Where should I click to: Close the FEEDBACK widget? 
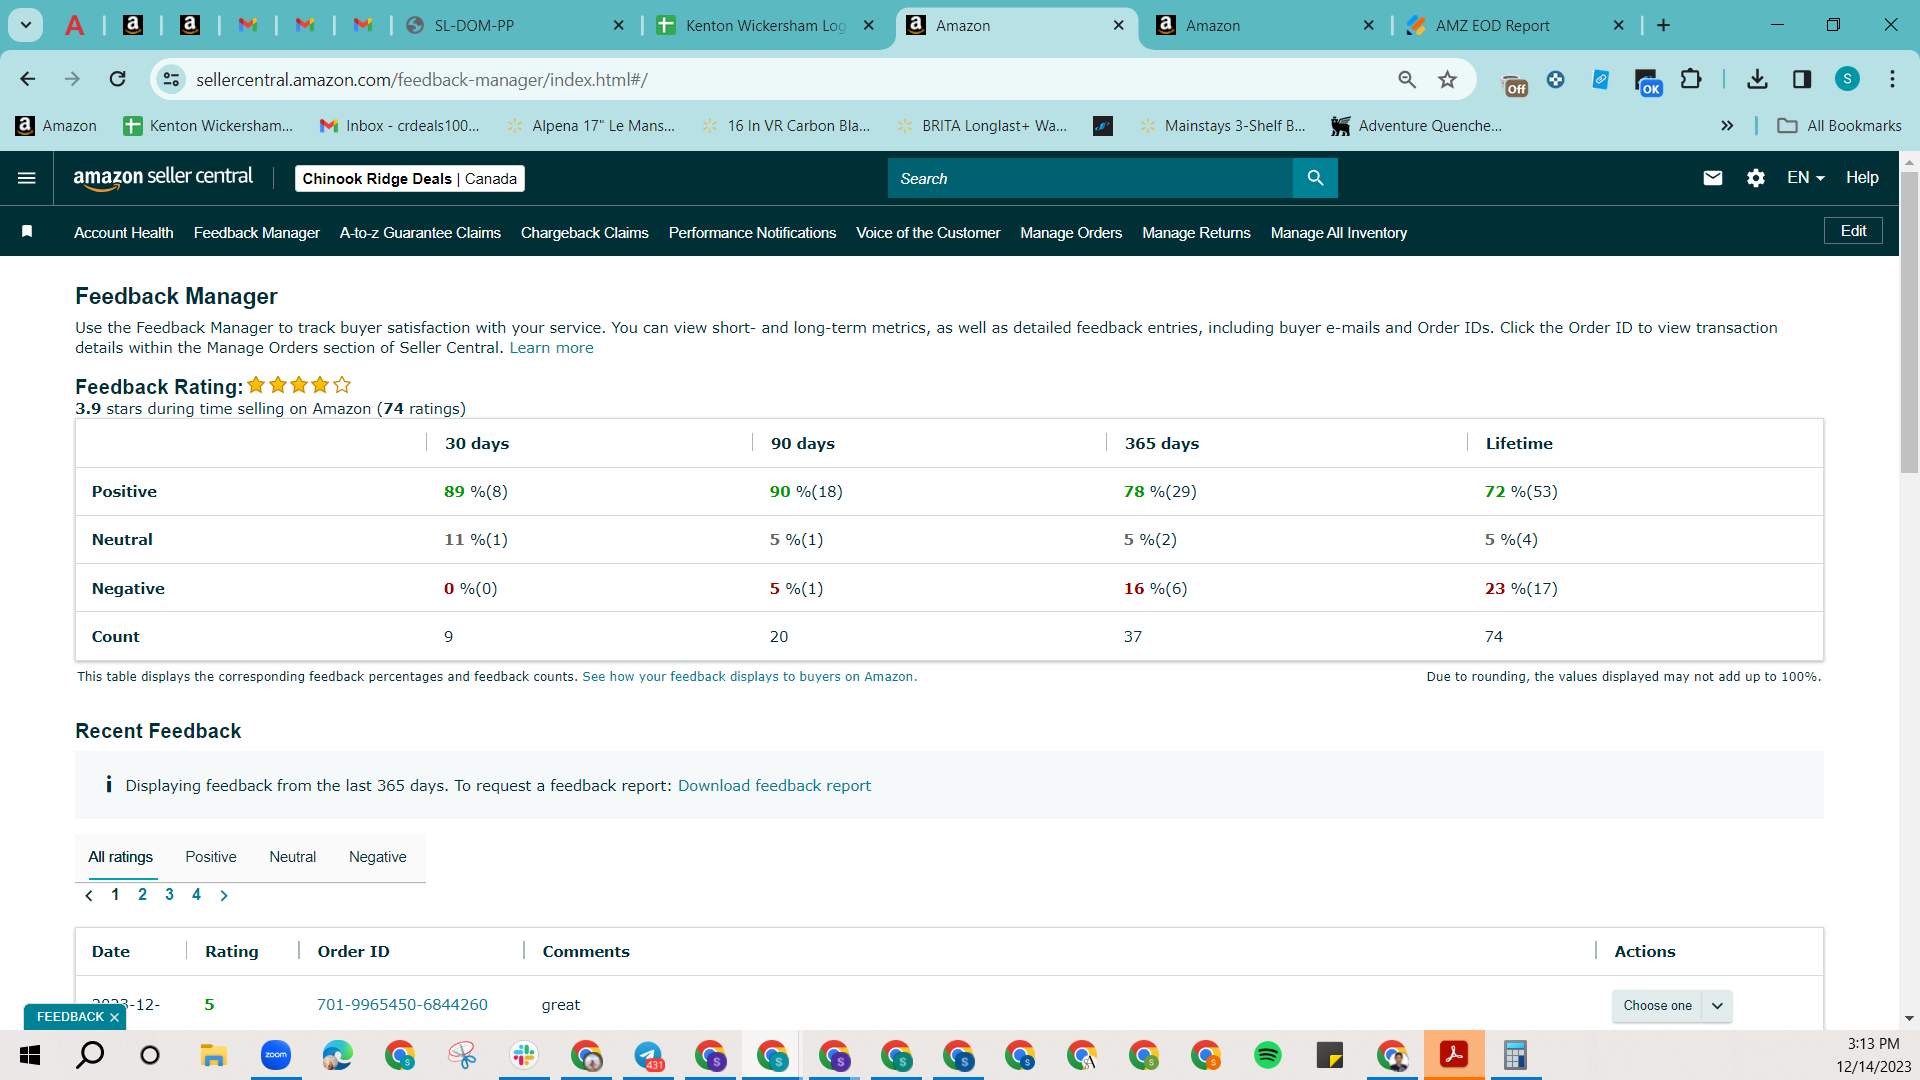[x=114, y=1017]
